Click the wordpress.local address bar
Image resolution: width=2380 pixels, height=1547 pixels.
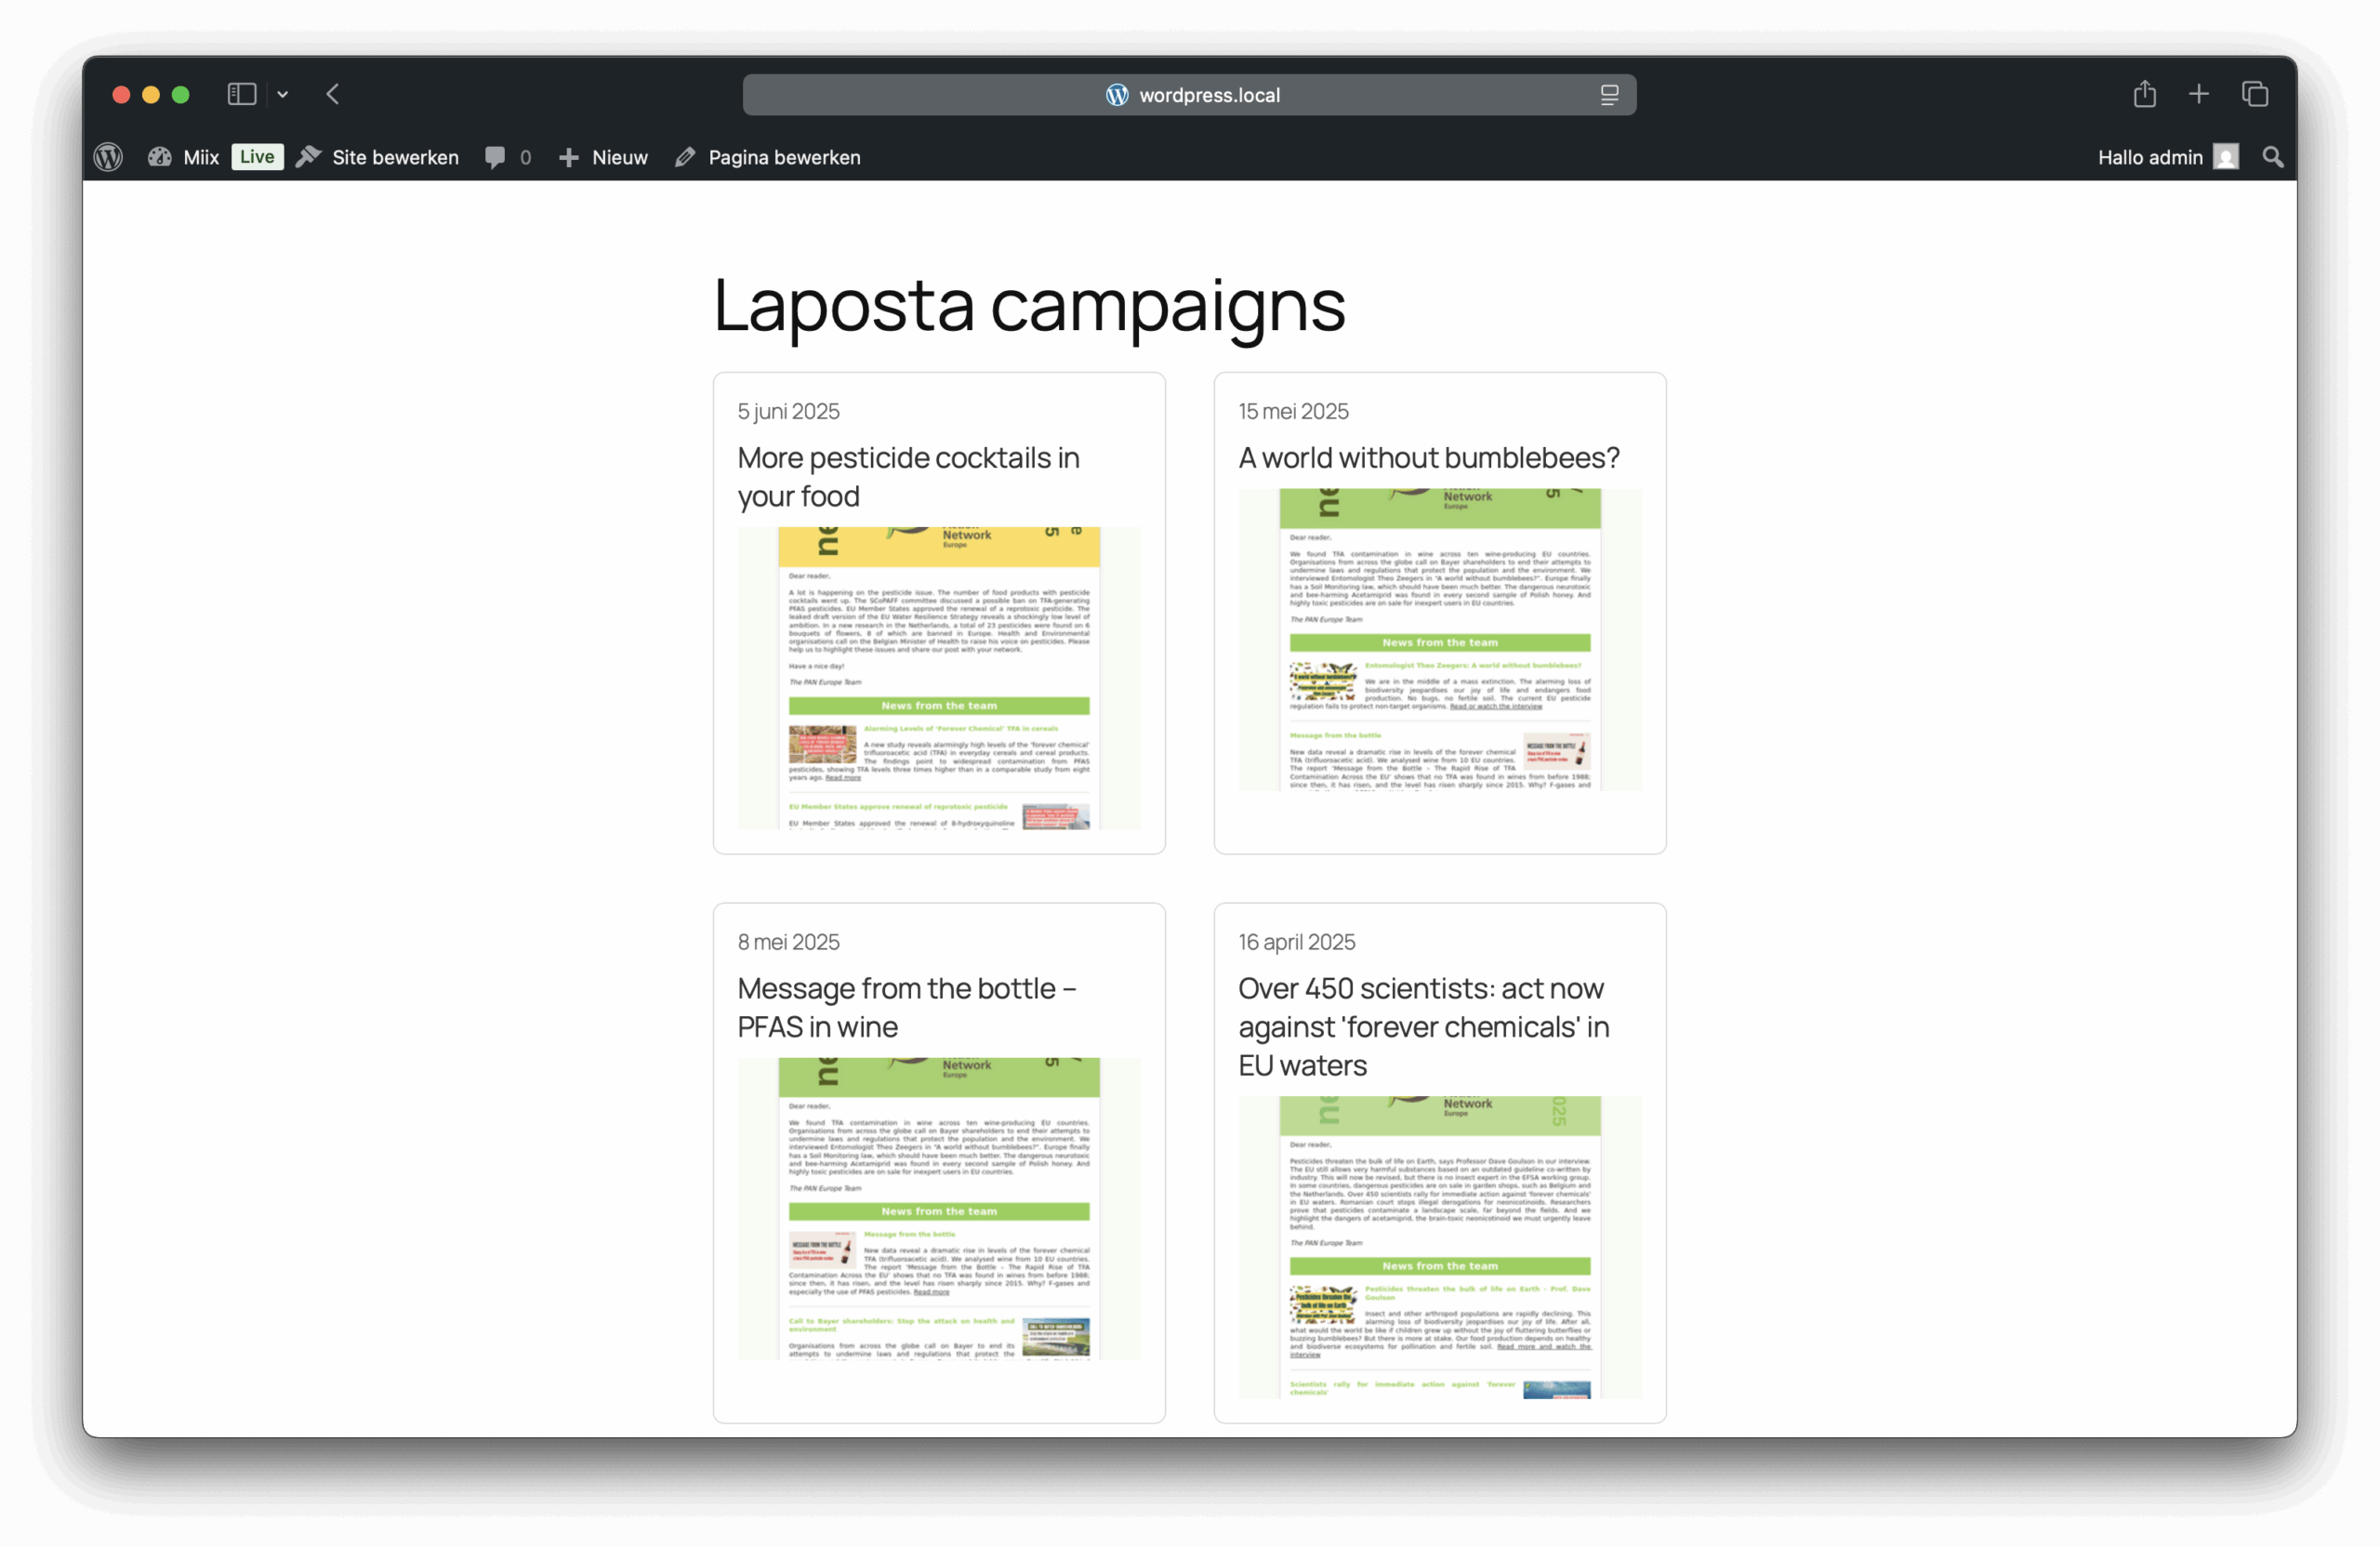click(1190, 94)
